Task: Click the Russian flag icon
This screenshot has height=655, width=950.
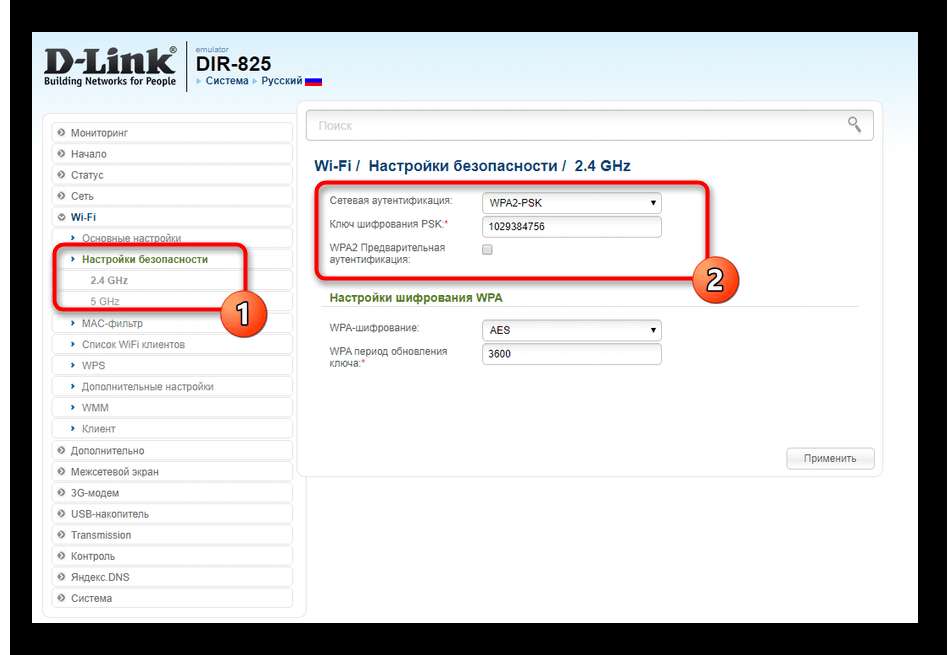Action: pos(313,81)
